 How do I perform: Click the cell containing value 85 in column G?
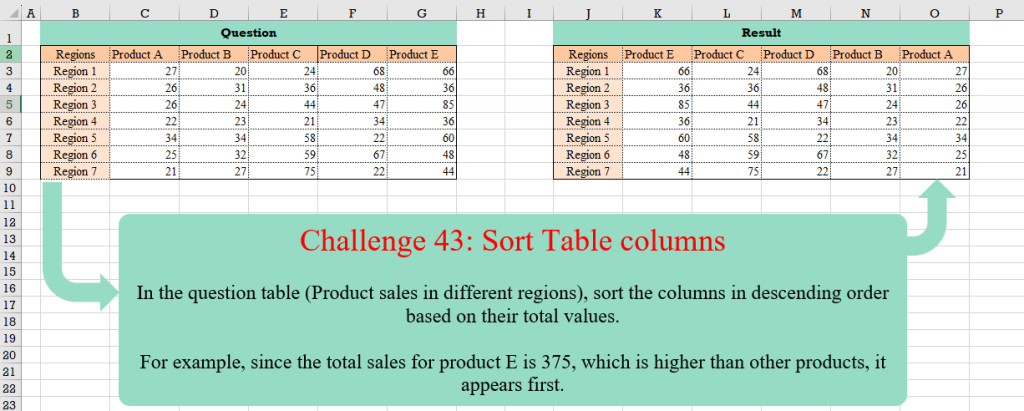[x=421, y=104]
